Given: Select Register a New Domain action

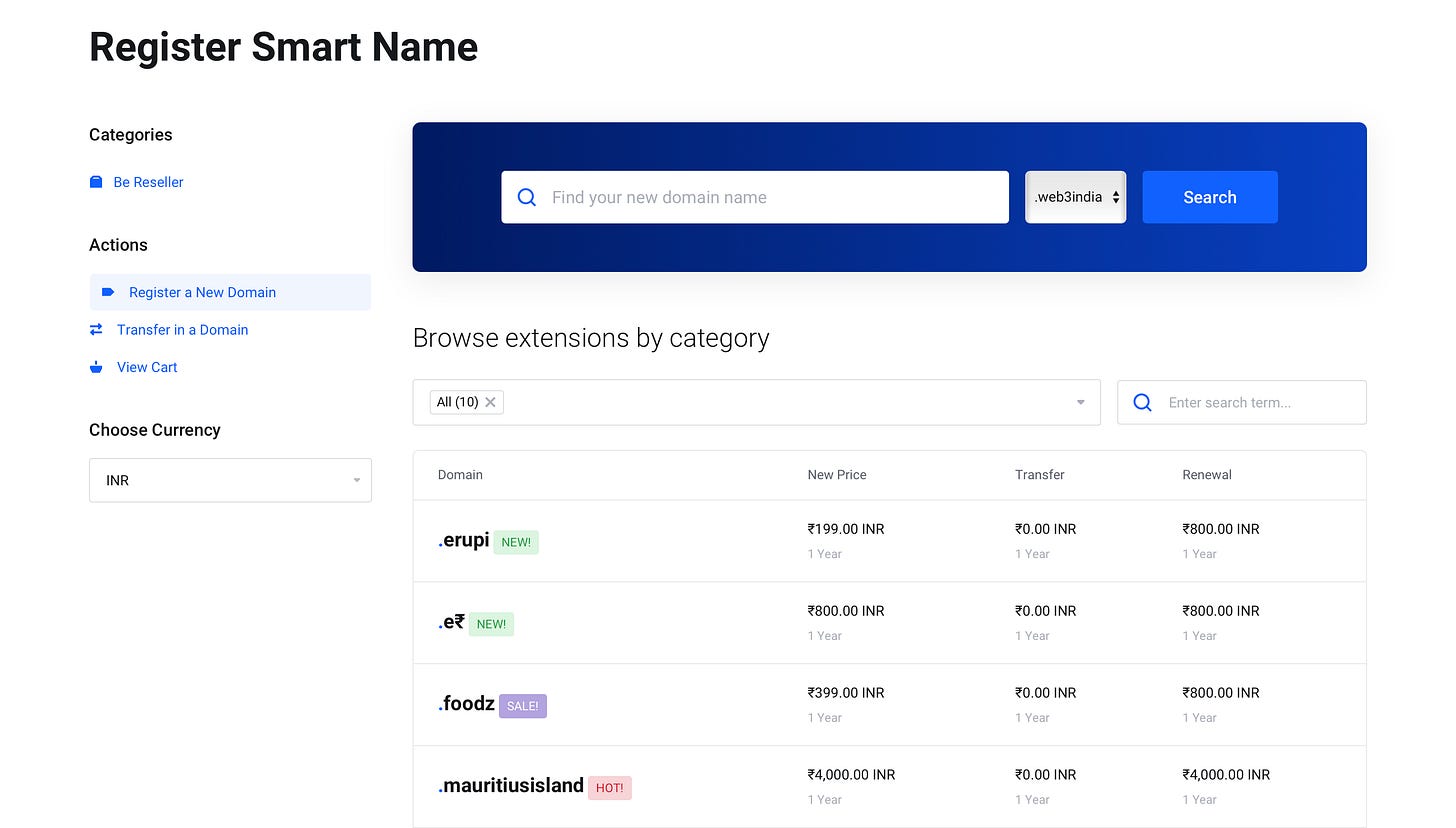Looking at the screenshot, I should (230, 292).
